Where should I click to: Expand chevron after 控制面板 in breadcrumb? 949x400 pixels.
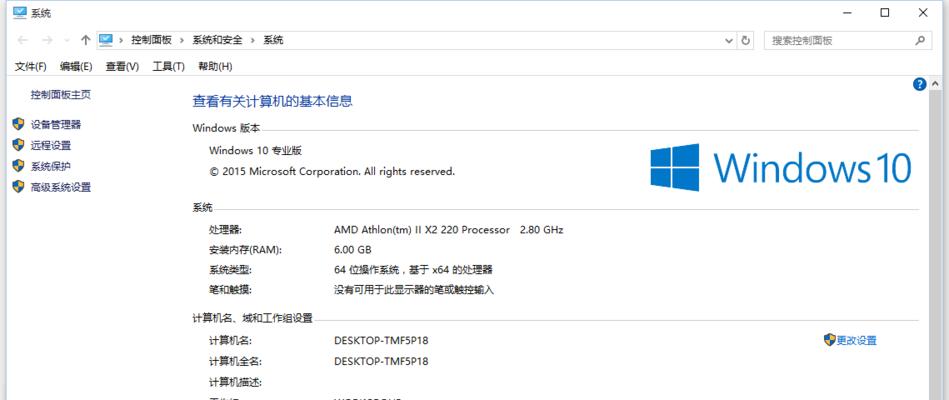(182, 41)
